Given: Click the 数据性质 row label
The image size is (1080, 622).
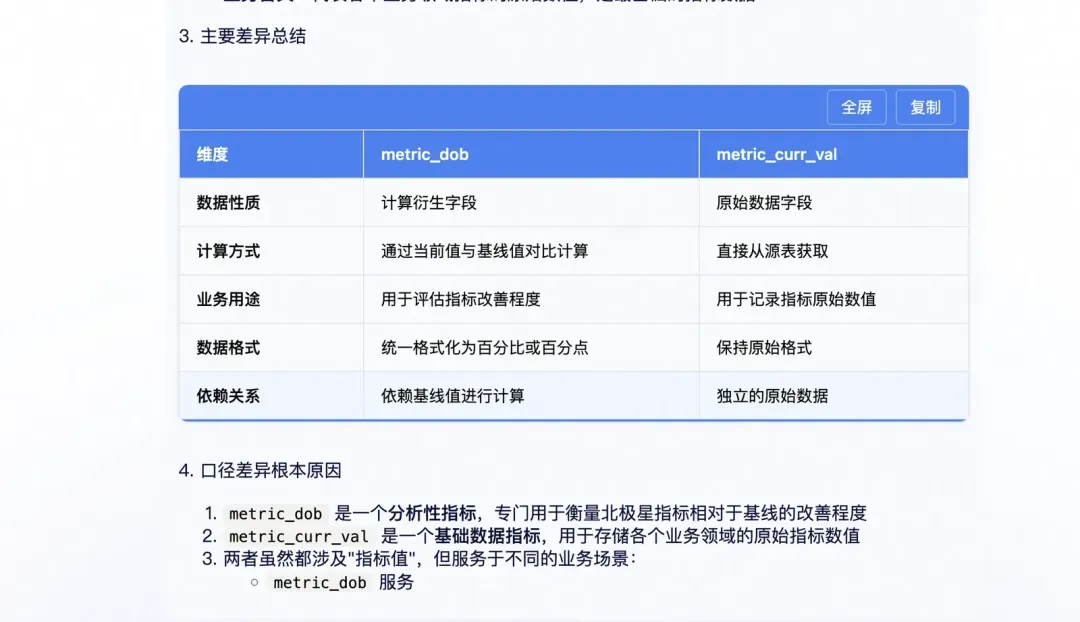Looking at the screenshot, I should (x=228, y=203).
